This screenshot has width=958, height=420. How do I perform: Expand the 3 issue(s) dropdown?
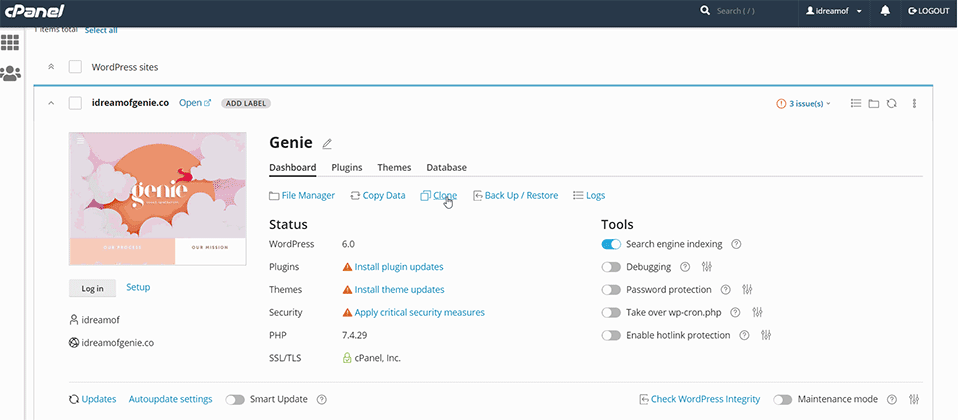pyautogui.click(x=804, y=103)
